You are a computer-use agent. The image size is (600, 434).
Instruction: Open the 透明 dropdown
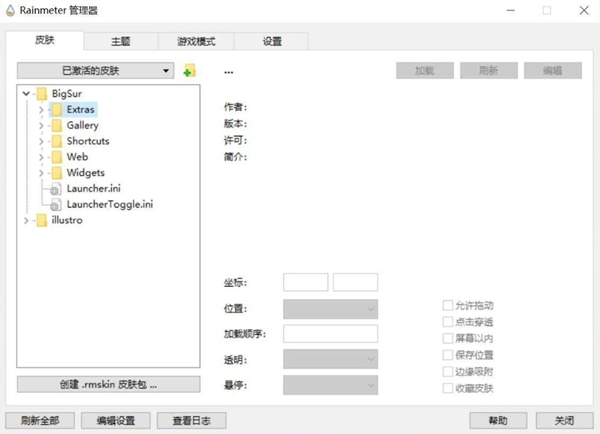click(331, 359)
